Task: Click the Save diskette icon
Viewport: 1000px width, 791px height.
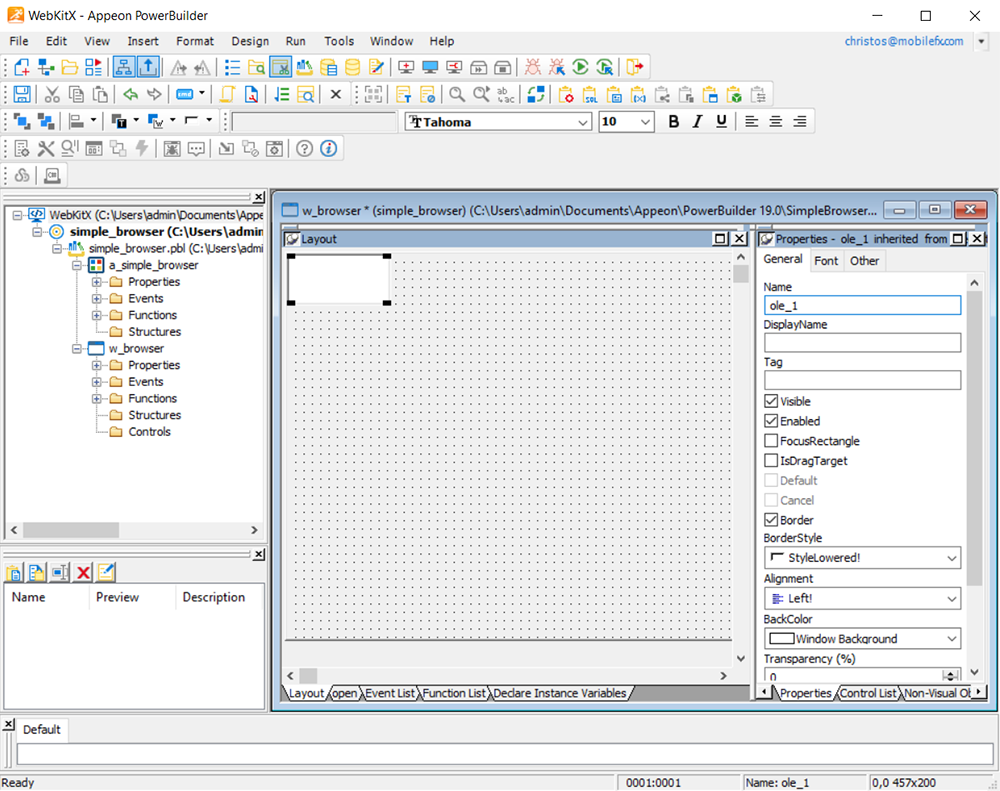Action: click(22, 94)
